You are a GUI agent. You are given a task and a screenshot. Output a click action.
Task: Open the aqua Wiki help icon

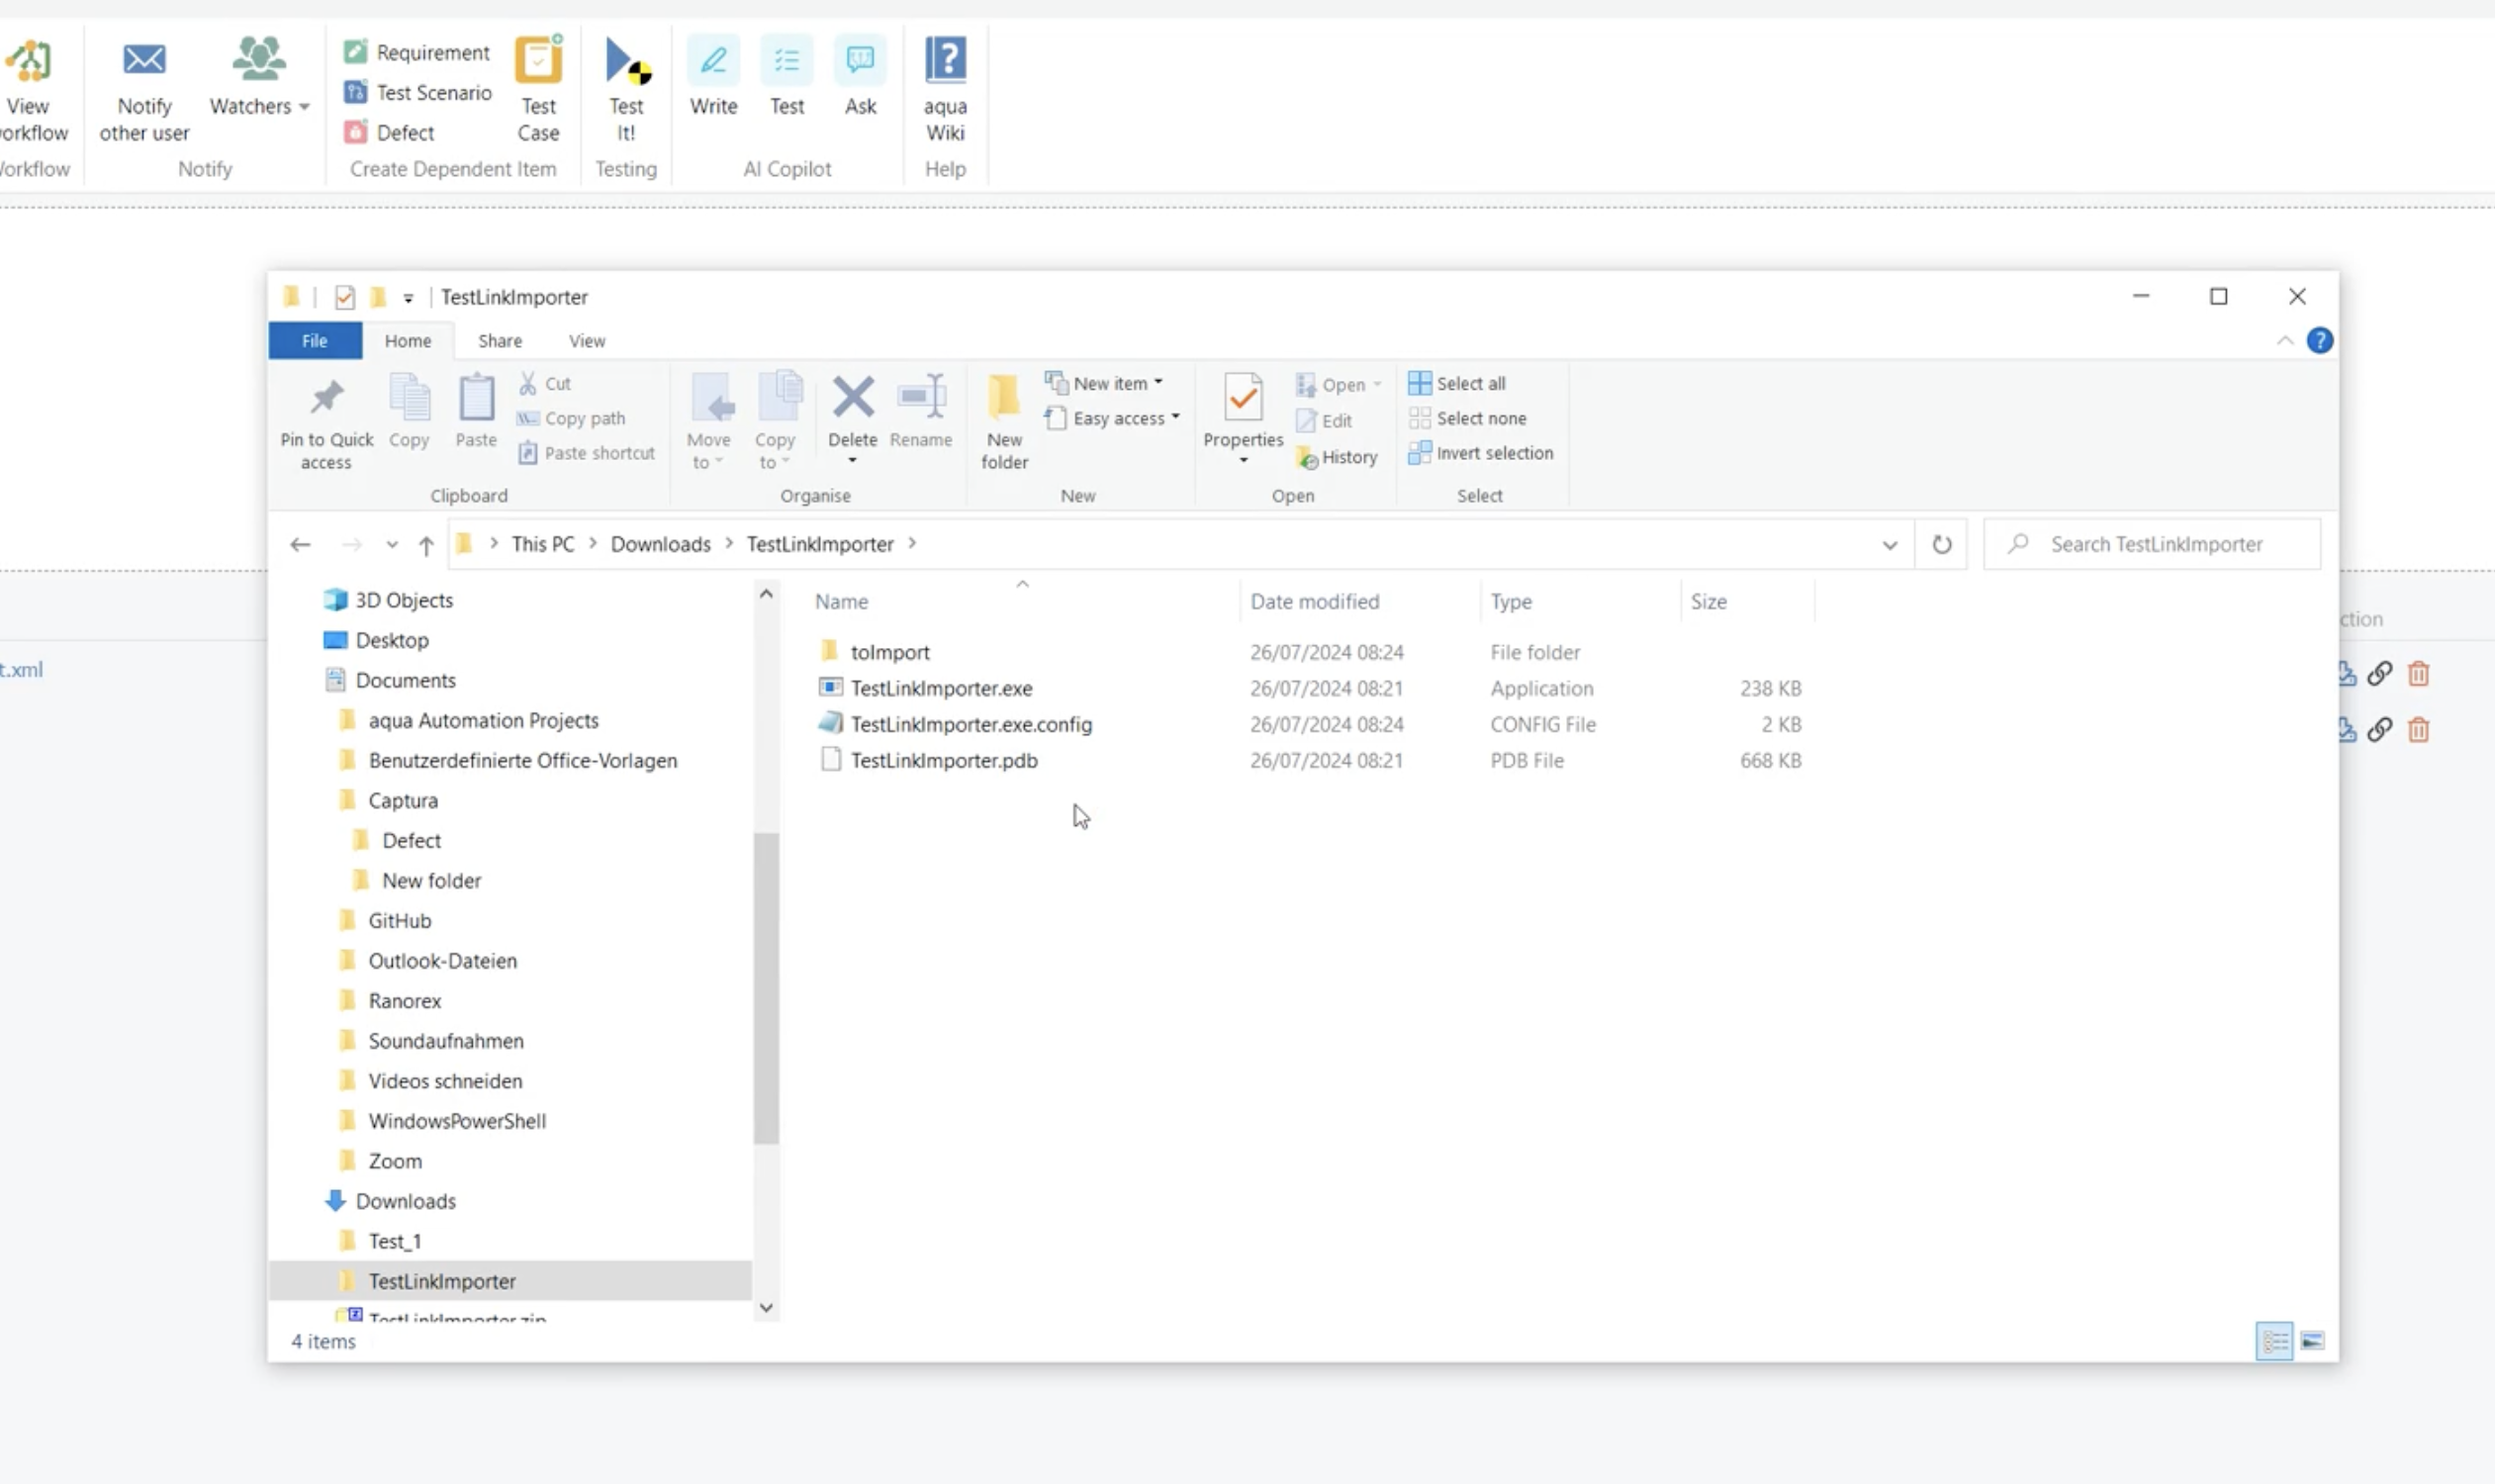[945, 62]
